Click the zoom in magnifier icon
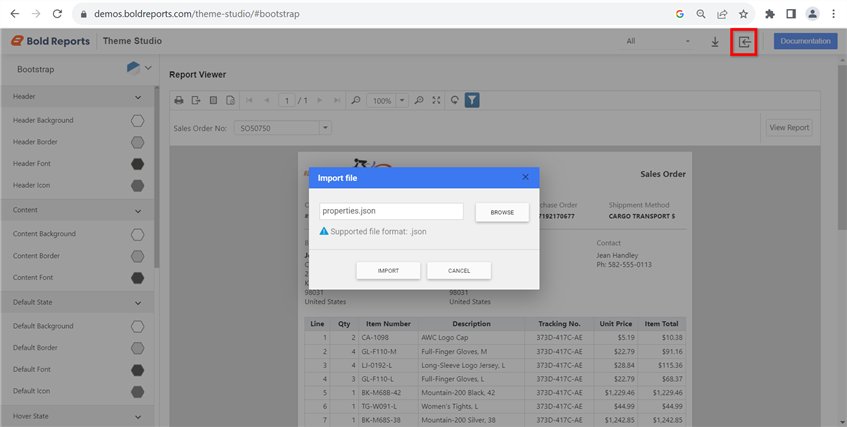 (419, 100)
